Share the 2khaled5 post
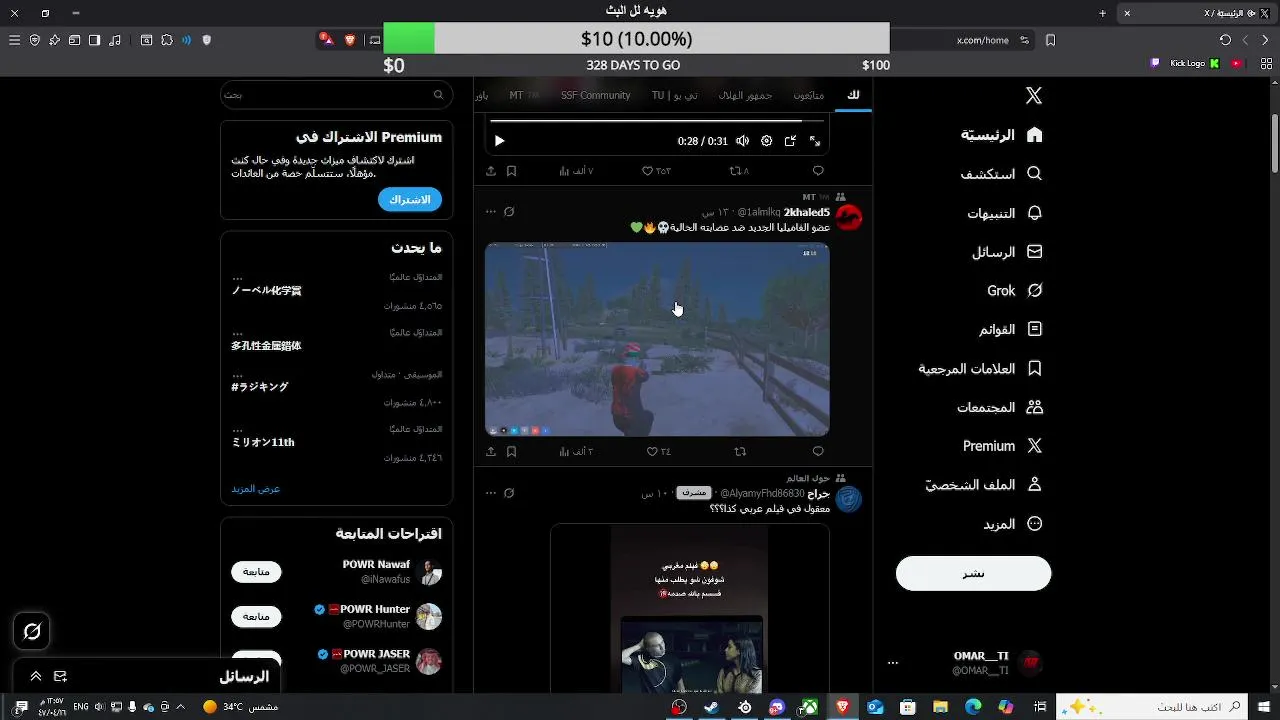Screen dimensions: 1280x720 [x=491, y=452]
